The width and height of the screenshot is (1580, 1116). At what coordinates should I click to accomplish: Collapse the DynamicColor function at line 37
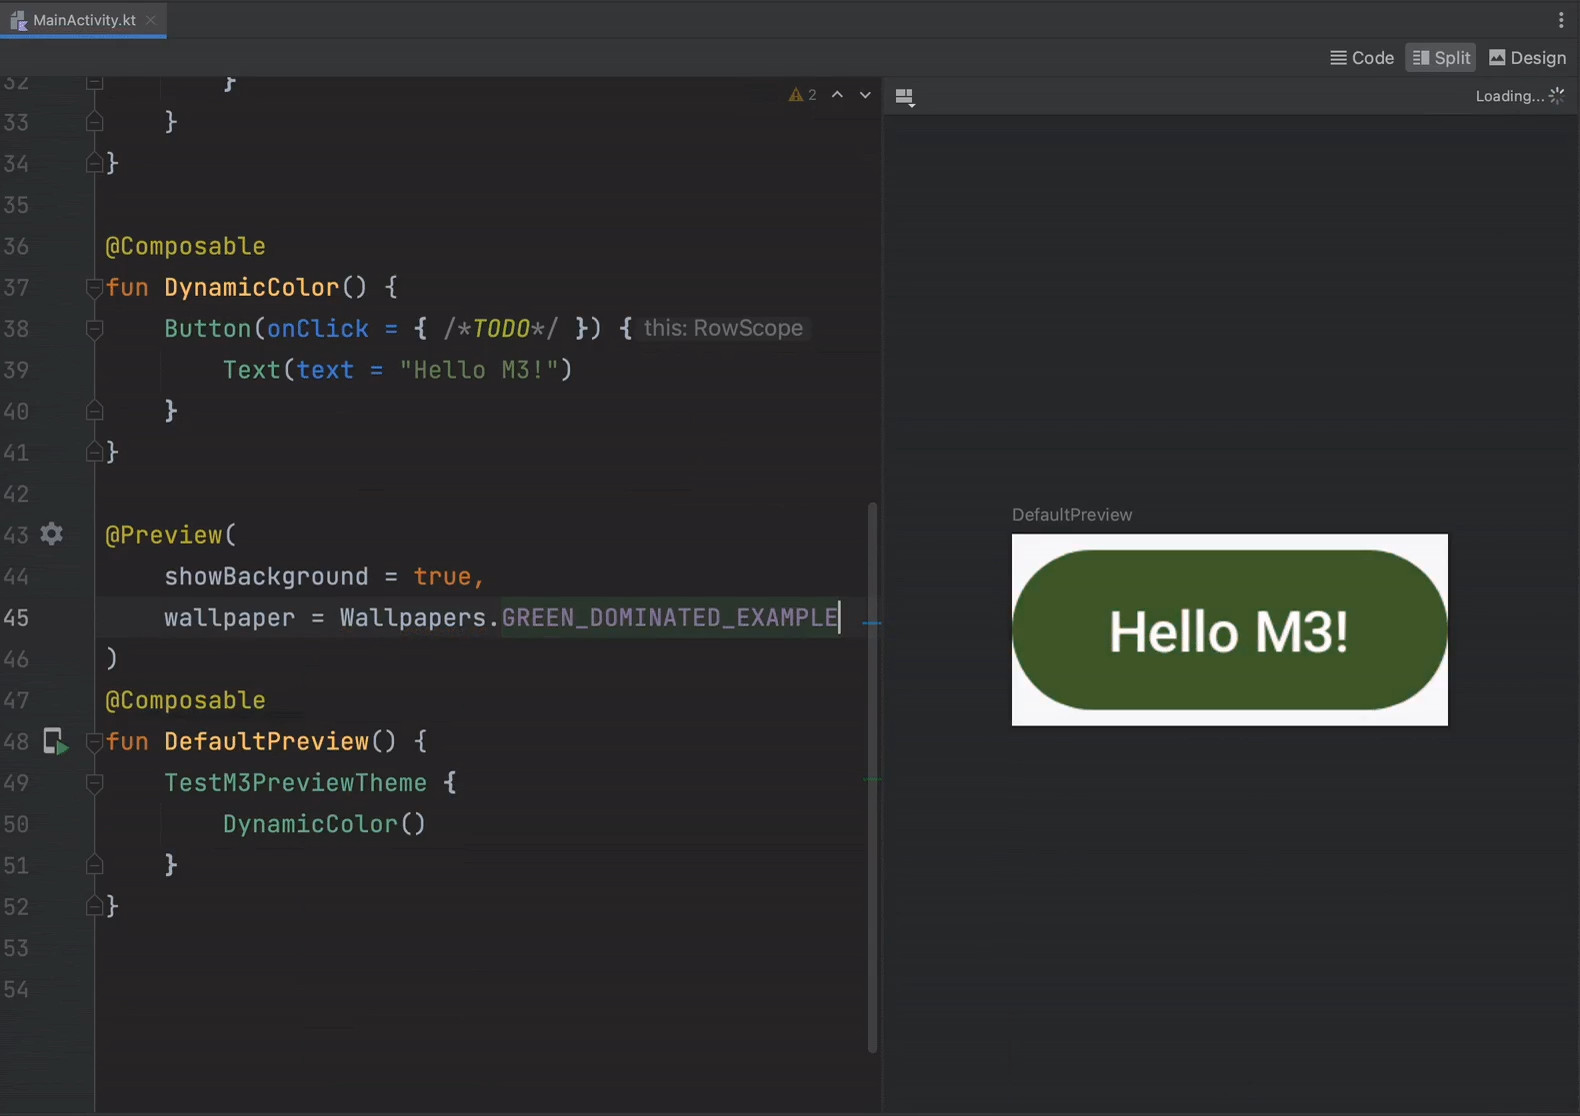pyautogui.click(x=94, y=288)
